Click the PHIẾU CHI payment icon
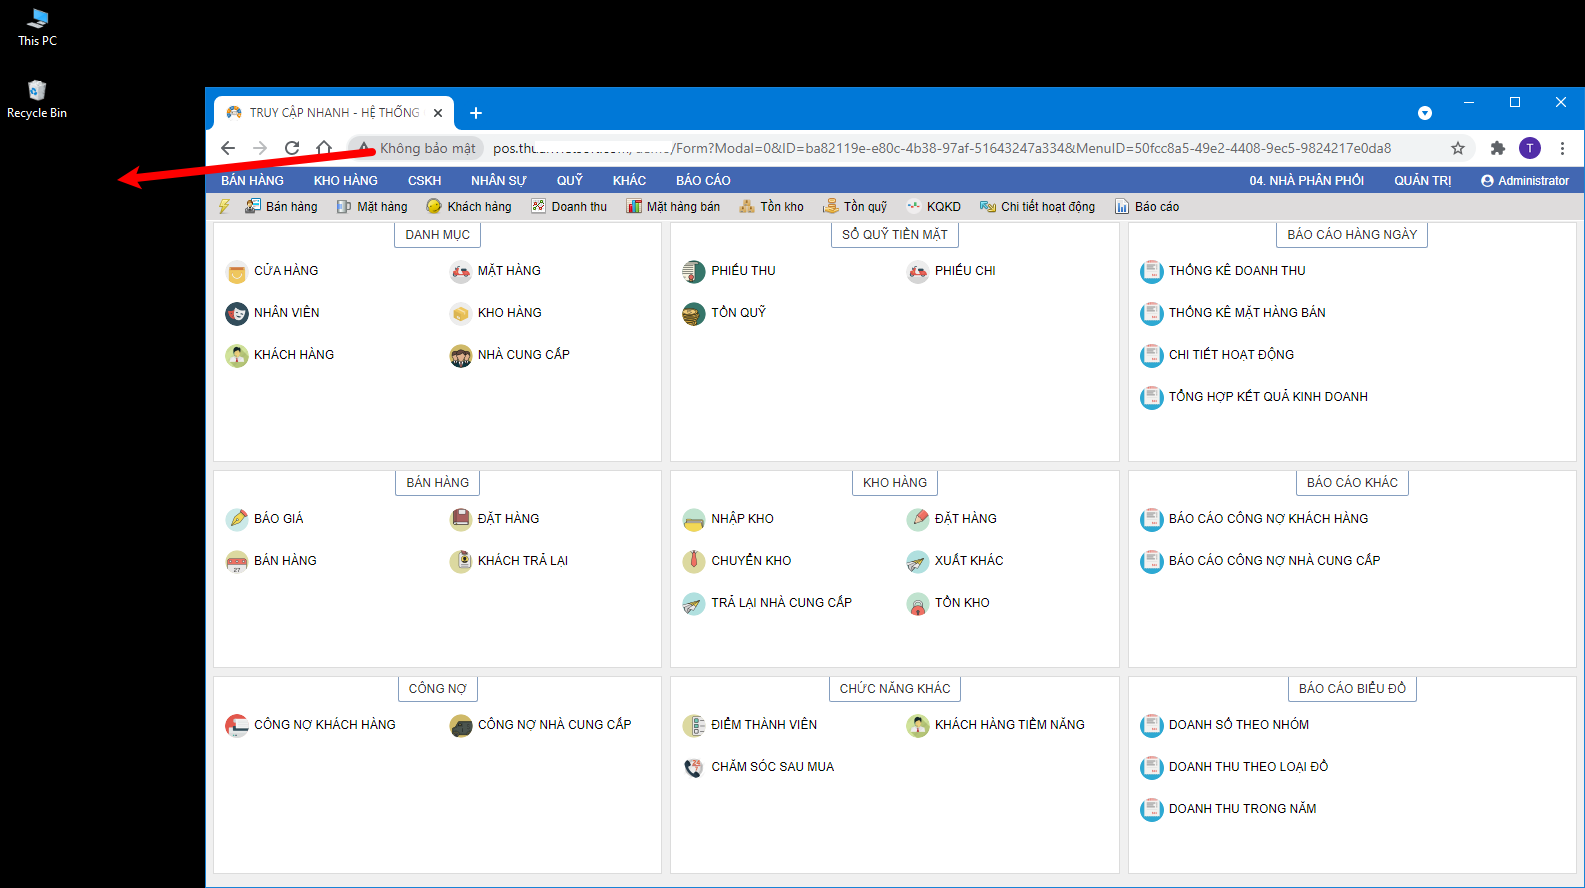 pos(918,272)
